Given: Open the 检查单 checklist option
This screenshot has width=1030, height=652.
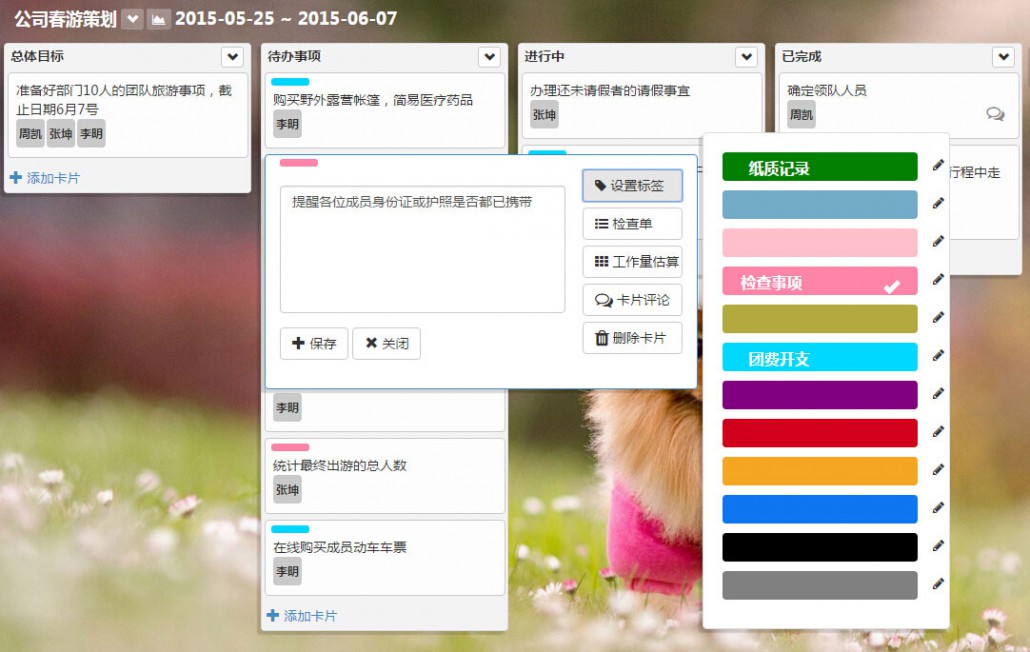Looking at the screenshot, I should [632, 224].
